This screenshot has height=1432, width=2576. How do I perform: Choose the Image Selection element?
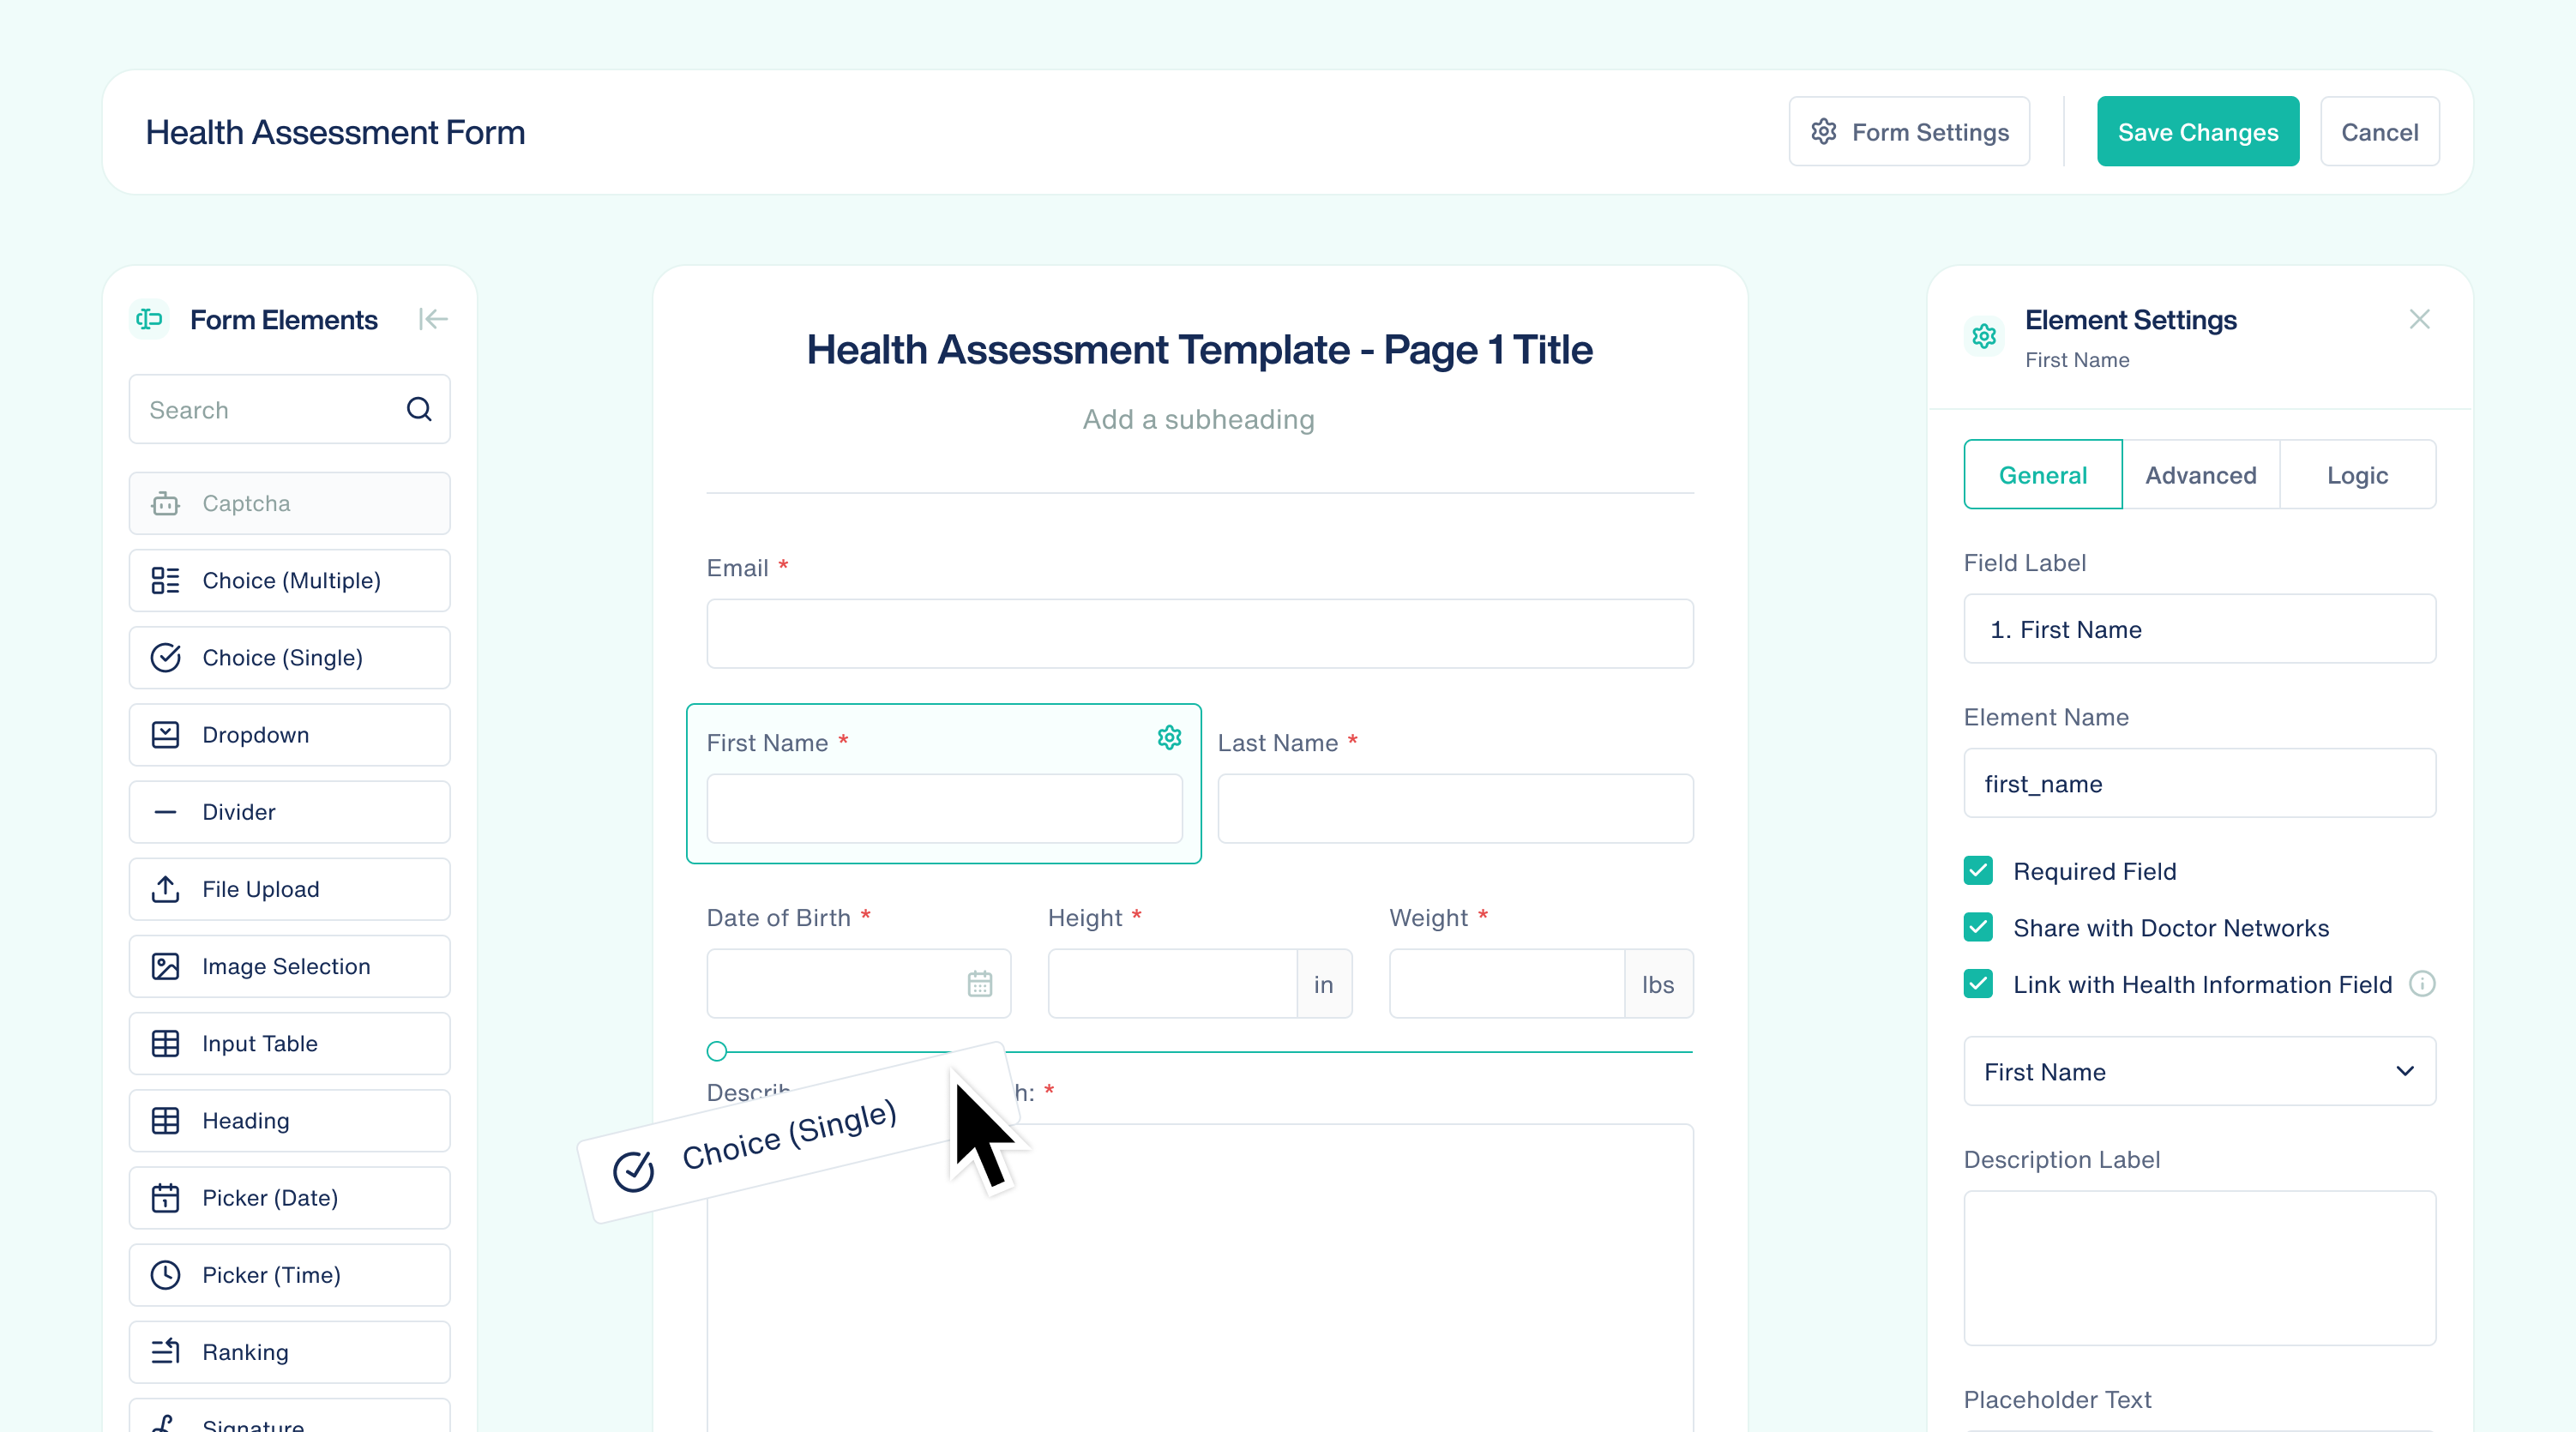pyautogui.click(x=289, y=966)
